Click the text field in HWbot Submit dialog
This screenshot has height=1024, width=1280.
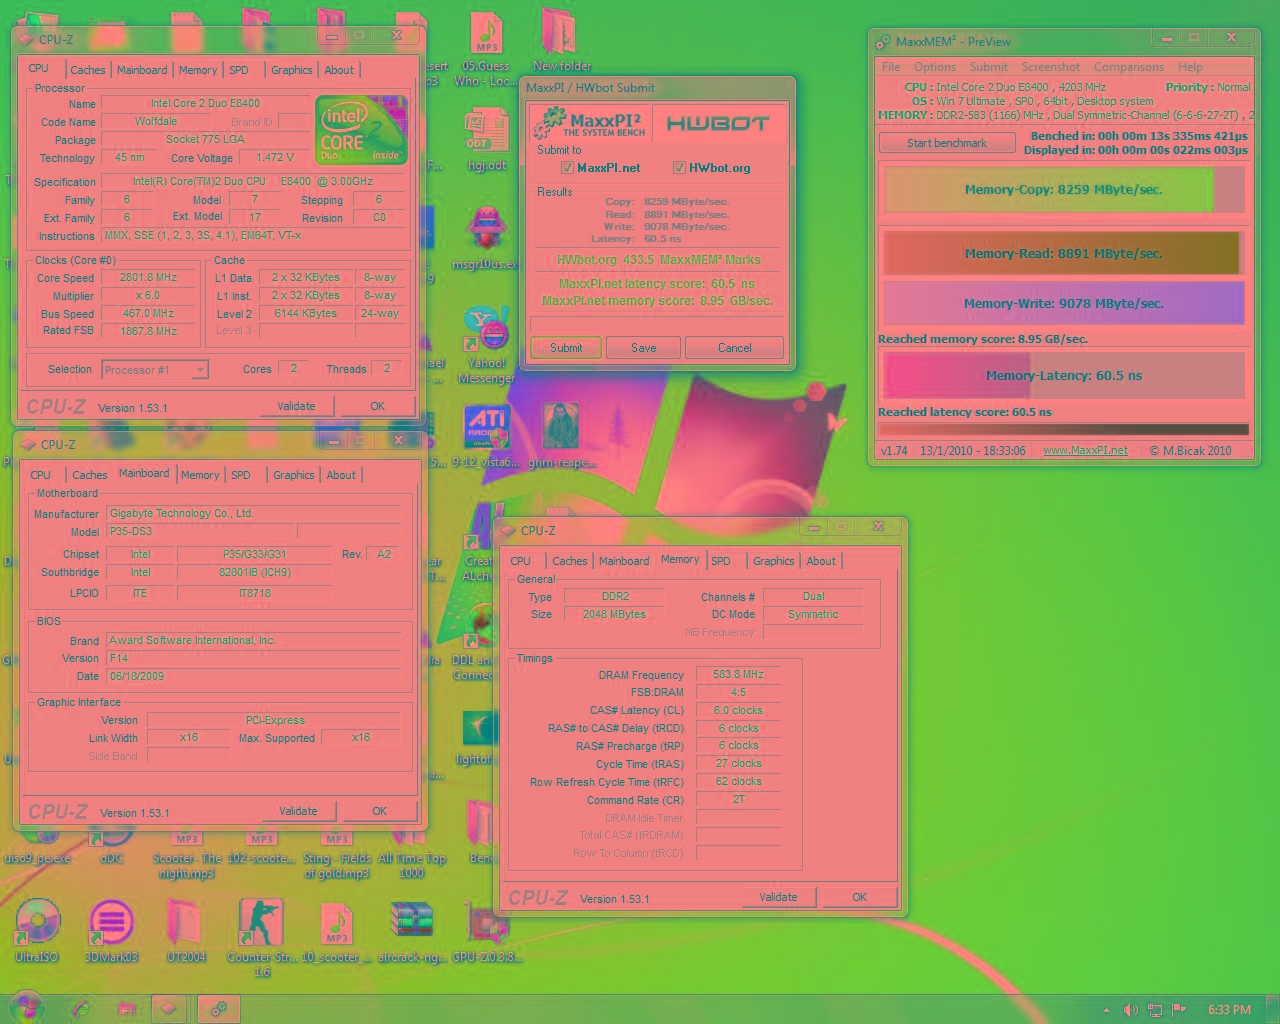[659, 323]
